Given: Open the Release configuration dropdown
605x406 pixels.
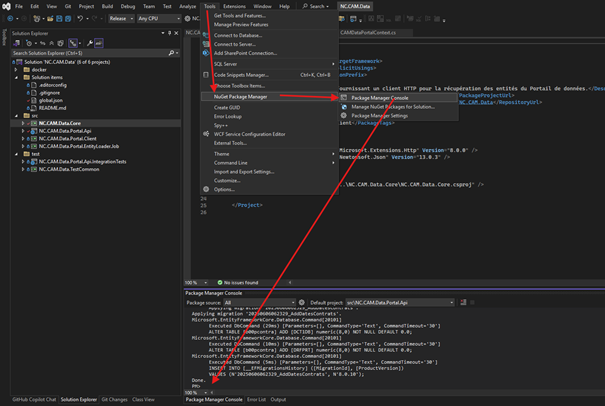Looking at the screenshot, I should point(121,18).
